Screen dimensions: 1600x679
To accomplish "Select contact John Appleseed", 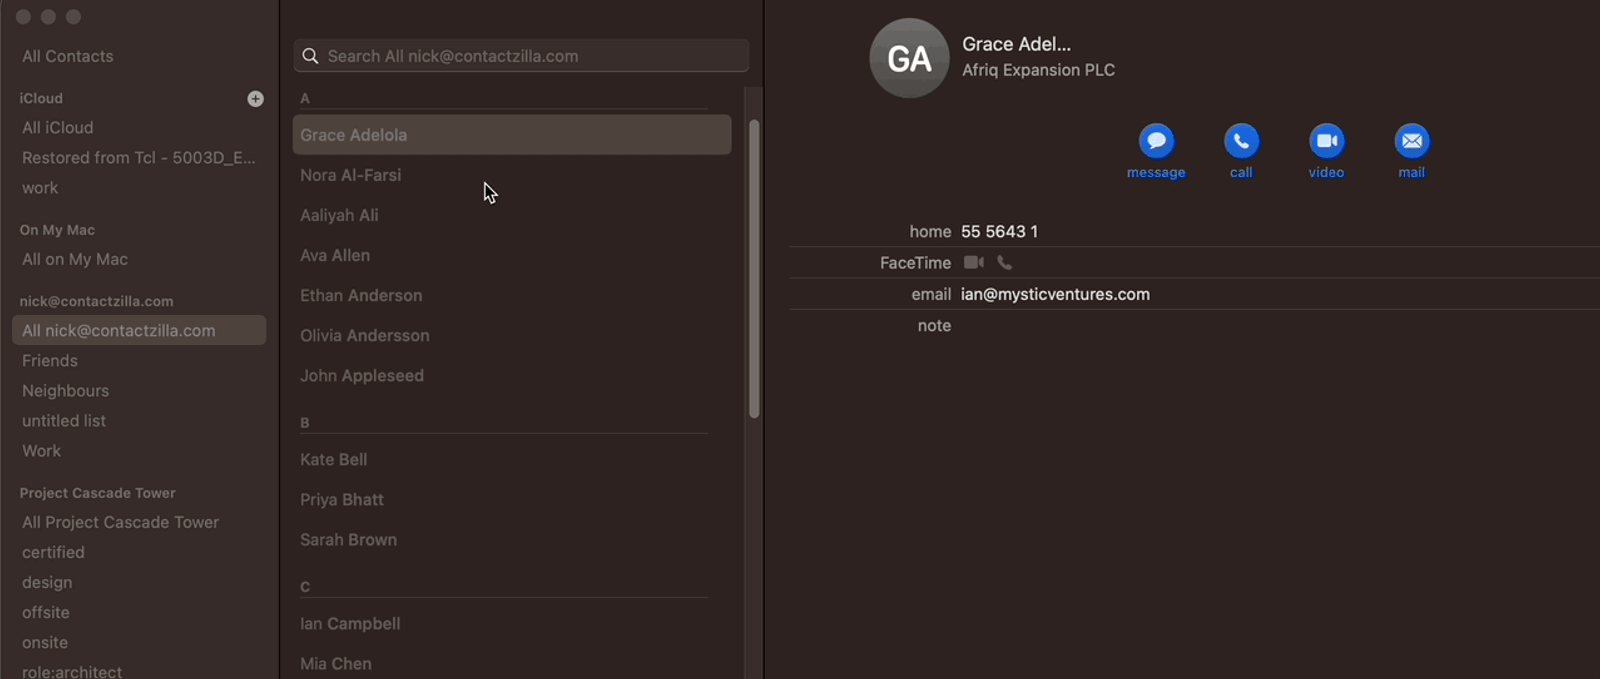I will [362, 375].
